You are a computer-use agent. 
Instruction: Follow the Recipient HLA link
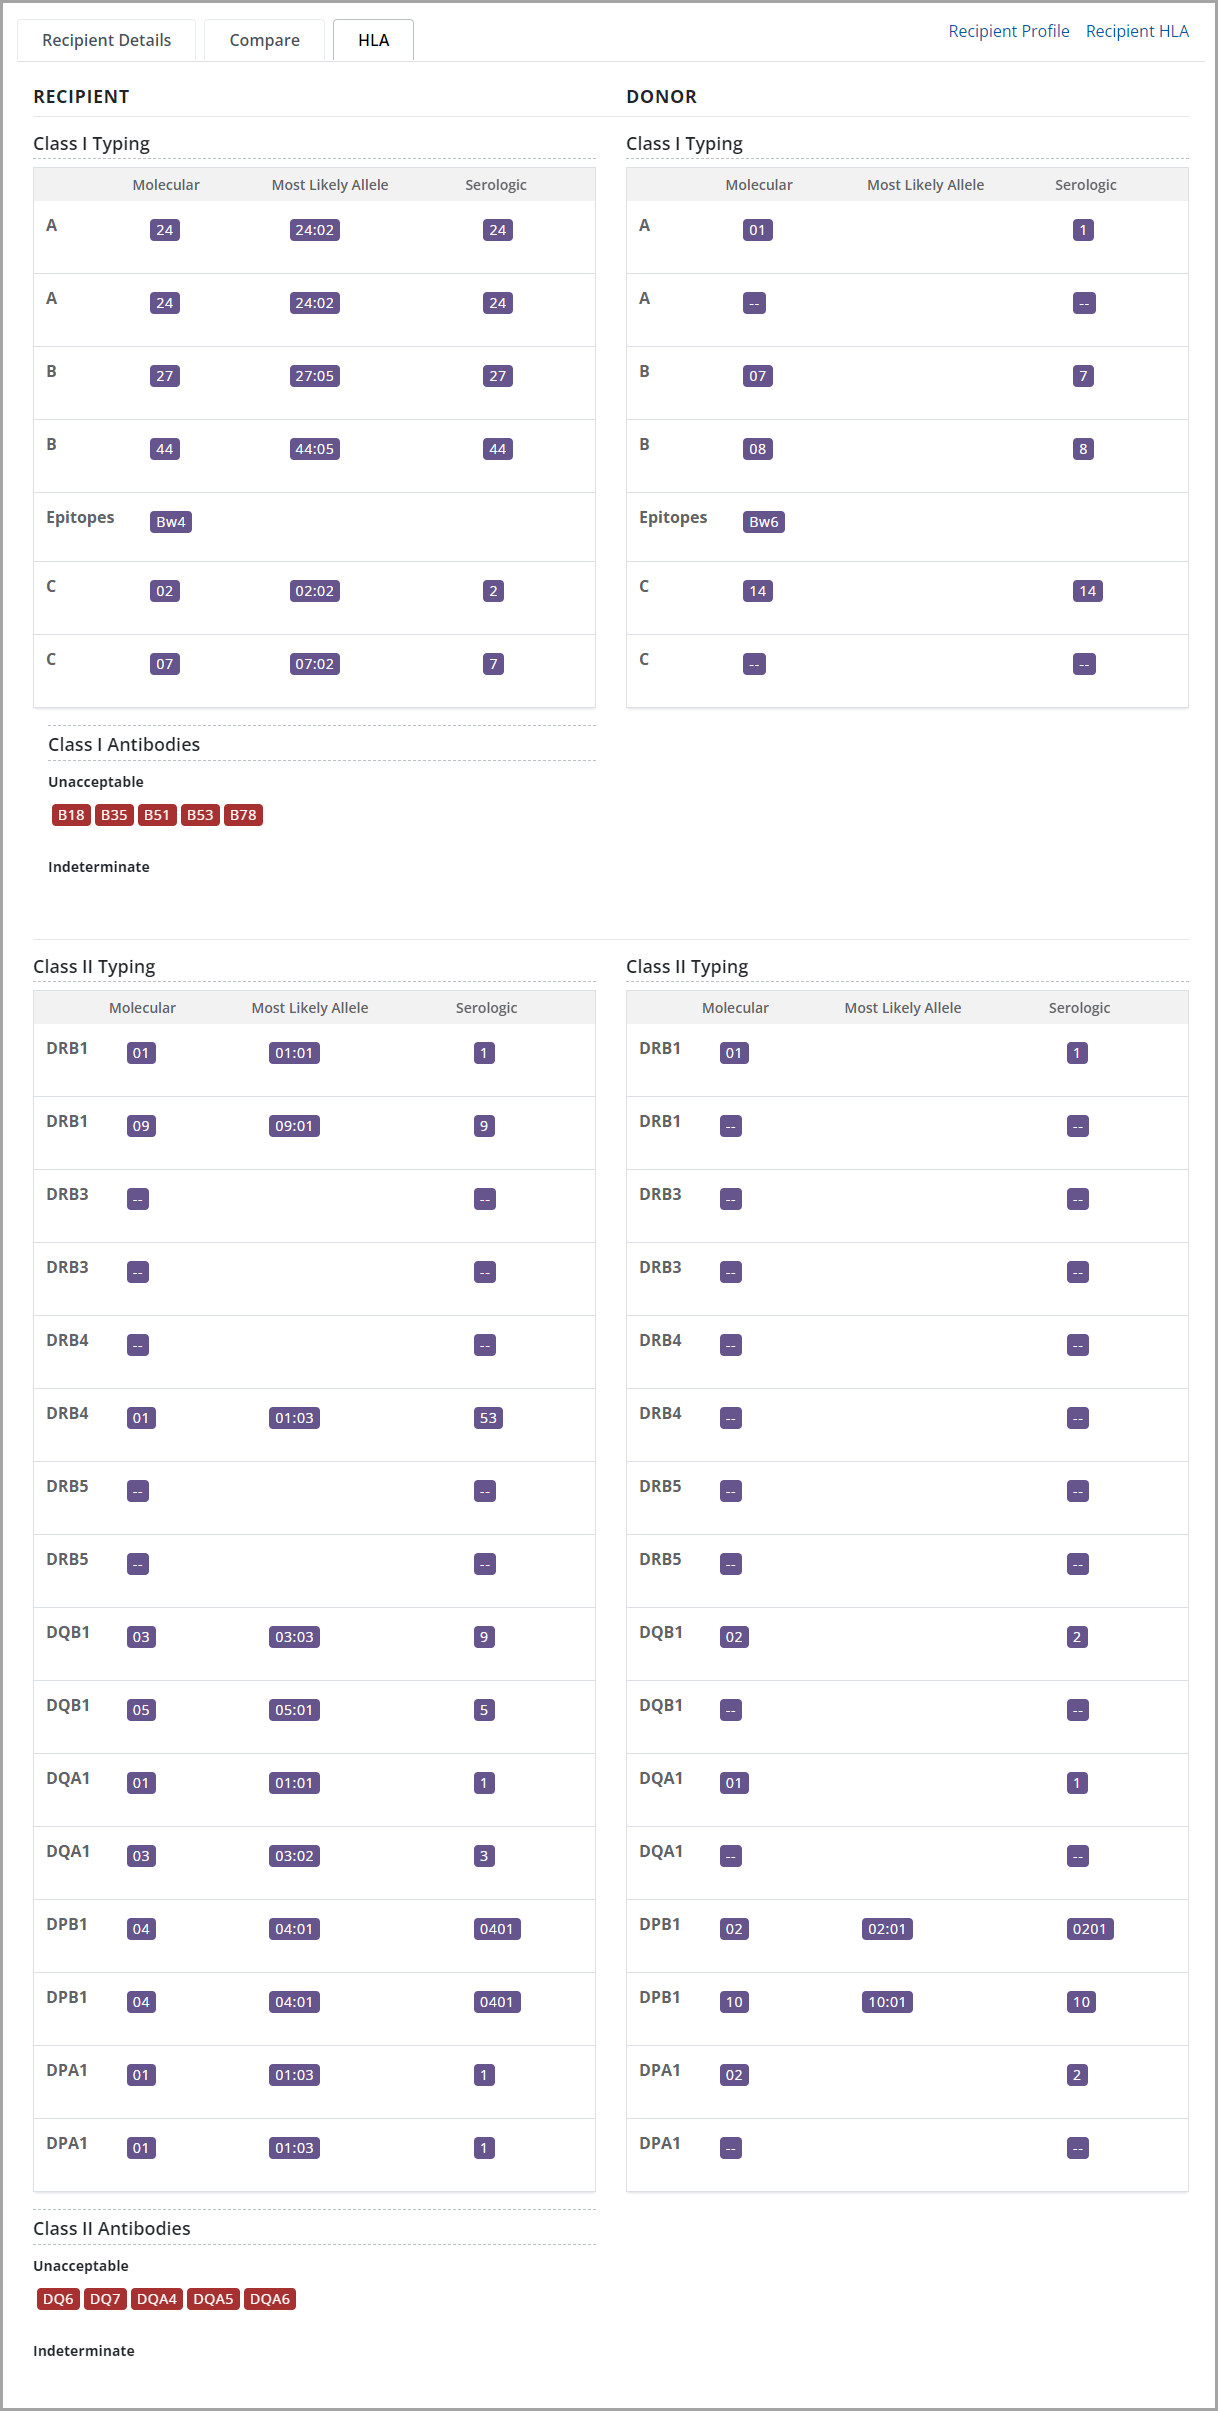pyautogui.click(x=1137, y=31)
